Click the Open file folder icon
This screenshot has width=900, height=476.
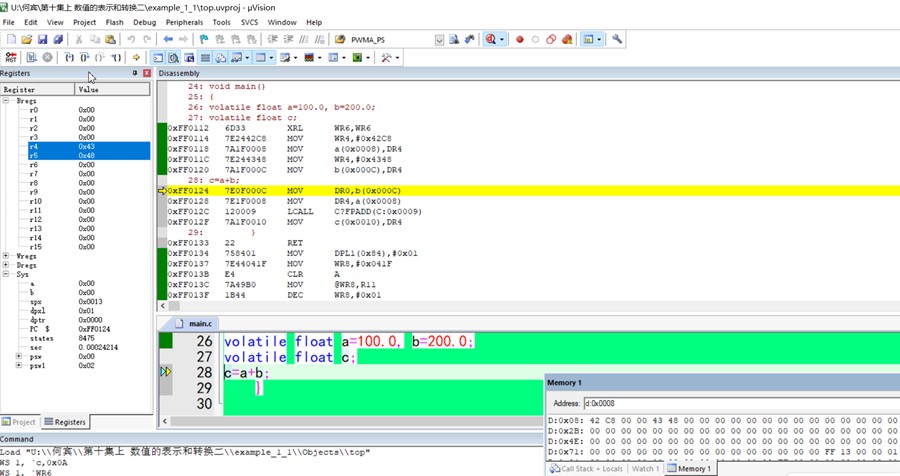coord(27,39)
